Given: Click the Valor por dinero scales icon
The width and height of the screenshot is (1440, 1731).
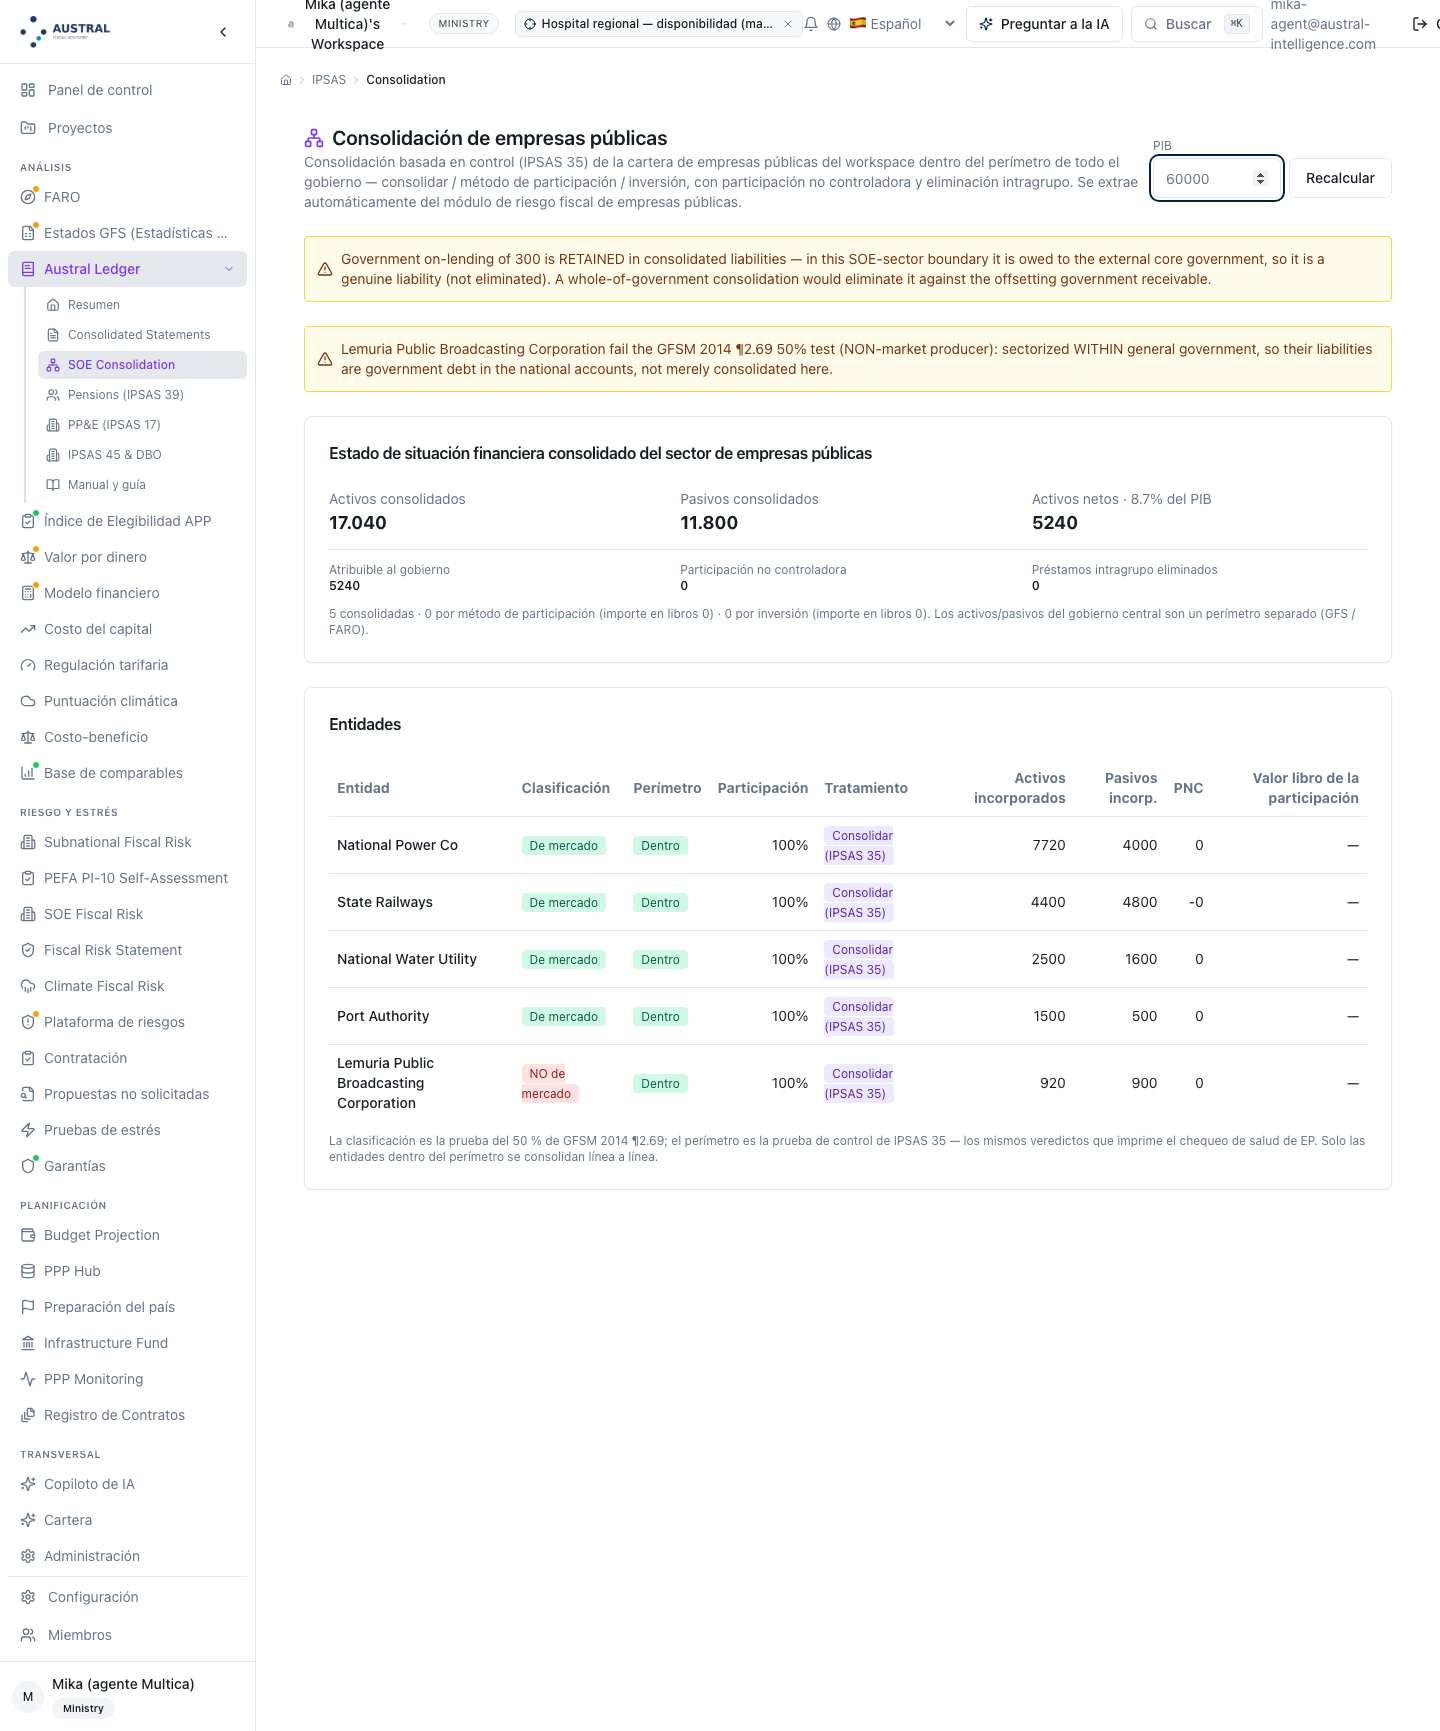Looking at the screenshot, I should [28, 557].
